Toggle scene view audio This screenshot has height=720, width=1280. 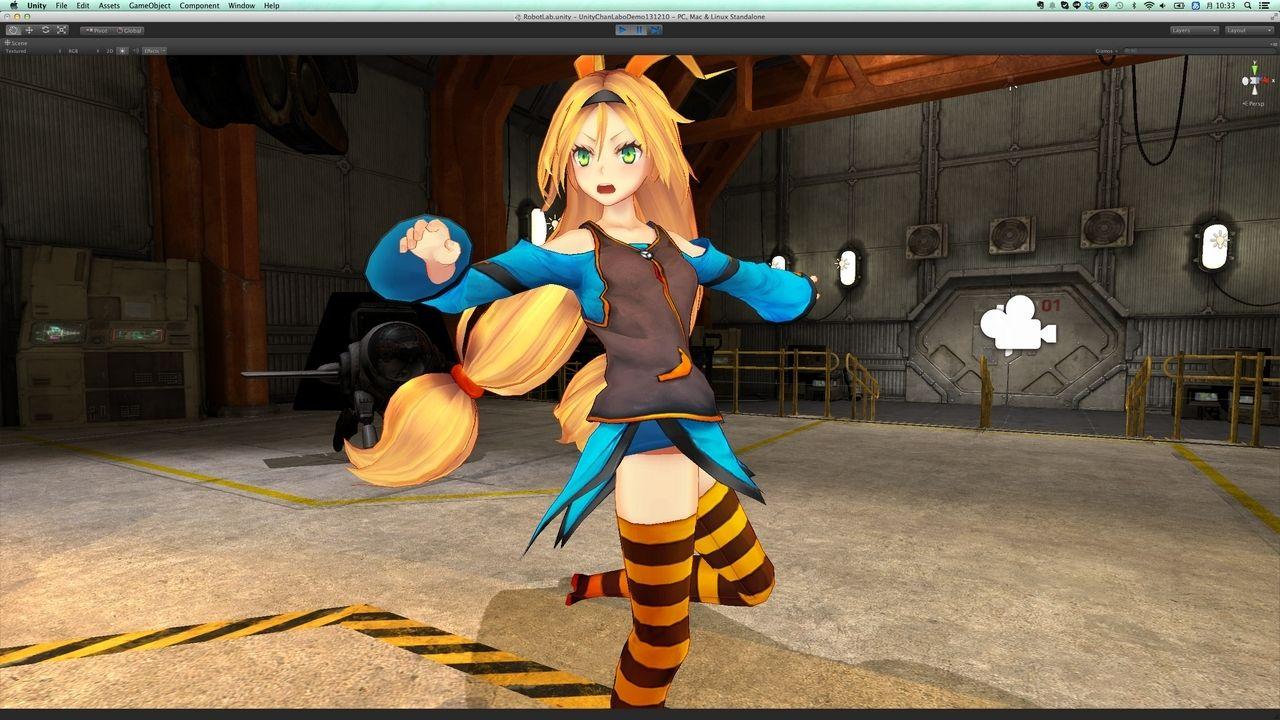[135, 51]
